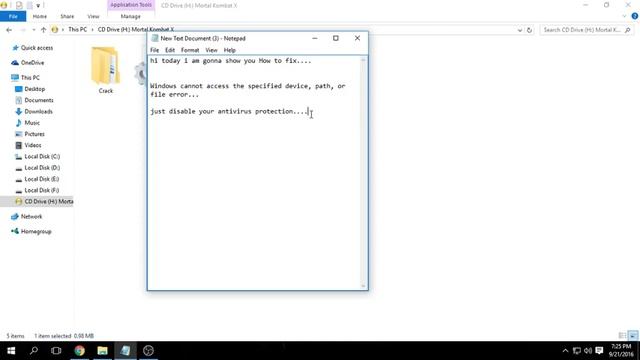Open taskbar search icon
This screenshot has height=360, width=640.
34,351
